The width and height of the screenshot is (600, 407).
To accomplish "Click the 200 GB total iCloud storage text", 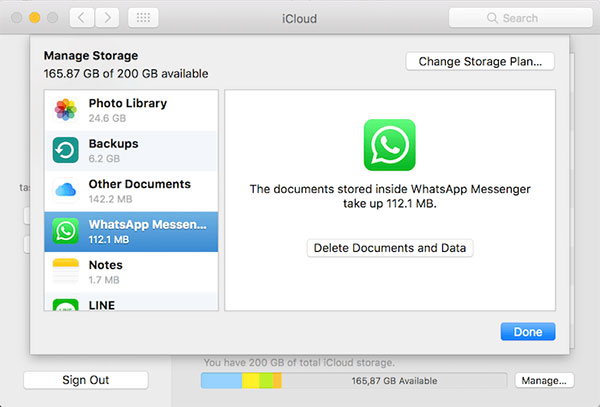I will coord(299,362).
